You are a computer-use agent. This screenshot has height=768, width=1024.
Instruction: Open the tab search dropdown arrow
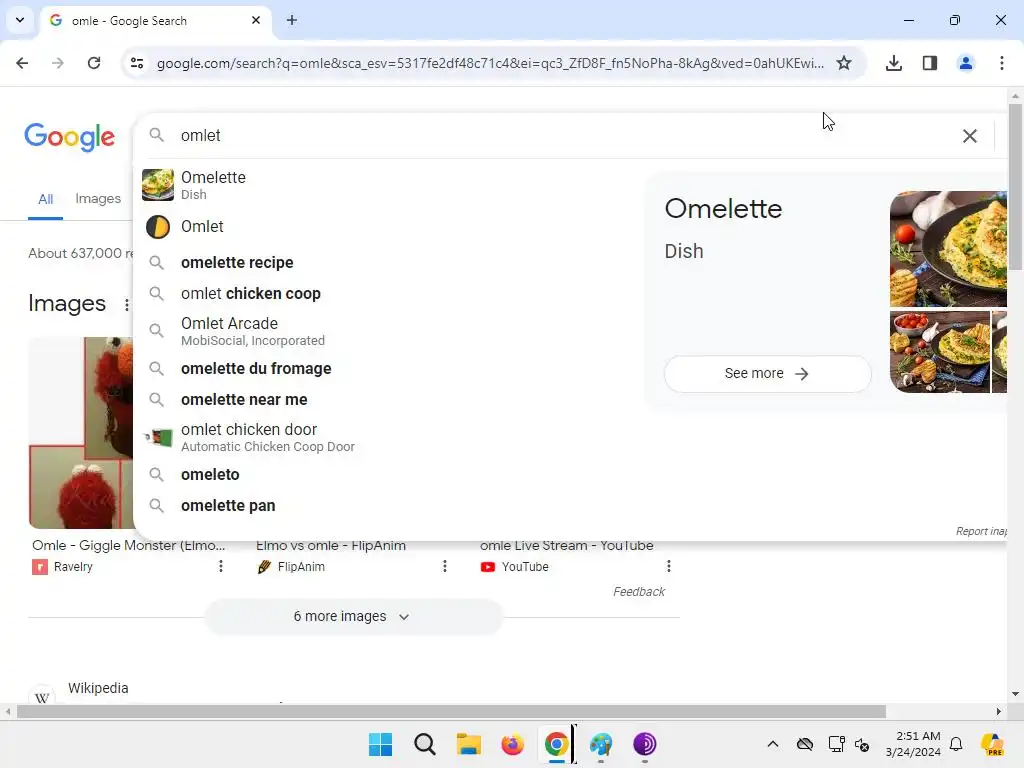pos(20,20)
